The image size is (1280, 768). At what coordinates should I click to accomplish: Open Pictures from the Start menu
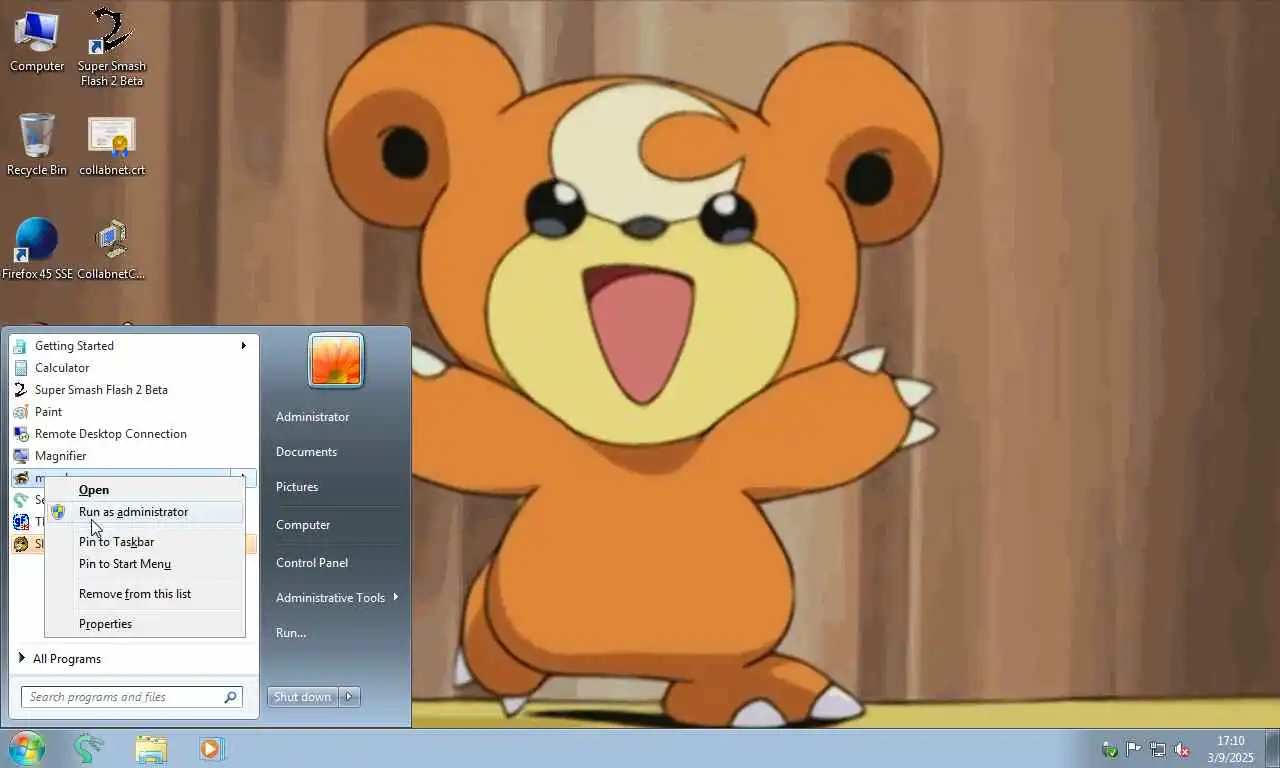click(297, 487)
